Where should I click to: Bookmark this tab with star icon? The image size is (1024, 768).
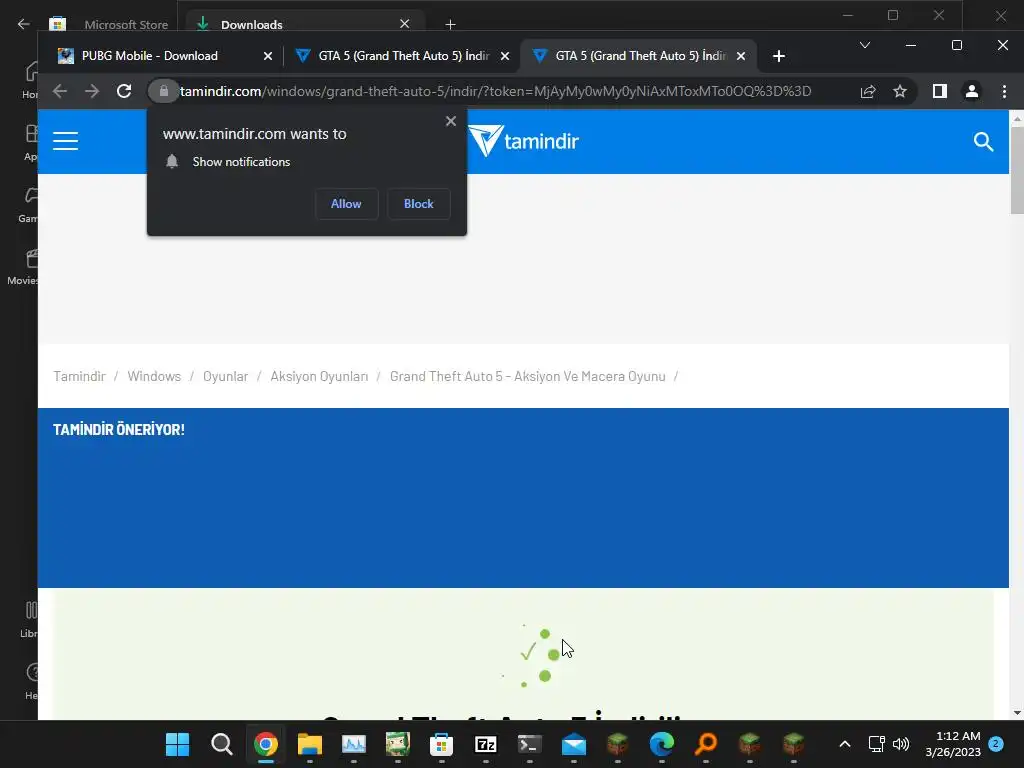click(900, 91)
